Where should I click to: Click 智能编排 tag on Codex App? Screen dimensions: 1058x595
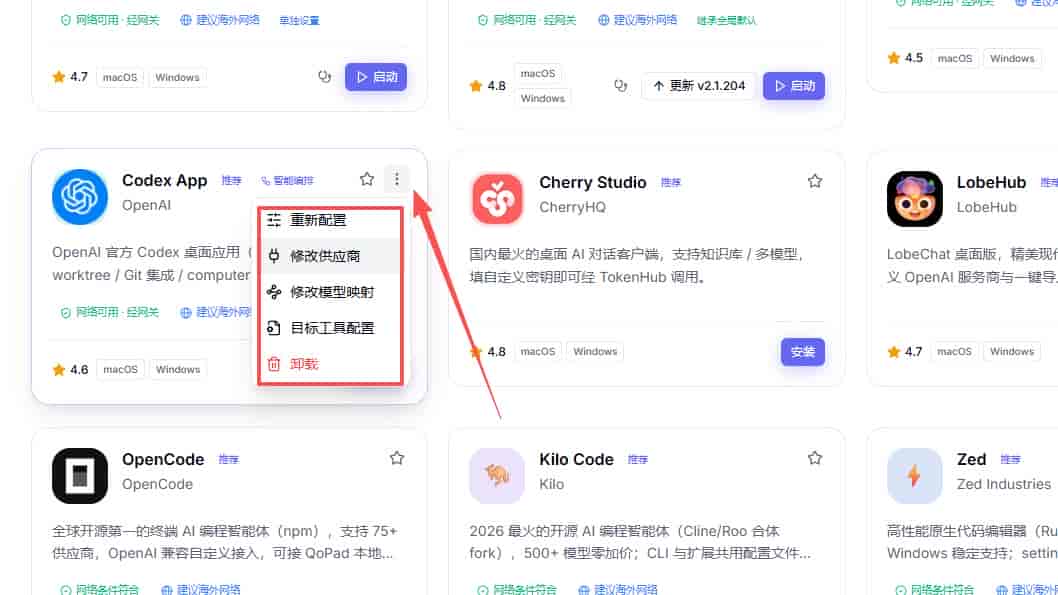click(287, 180)
